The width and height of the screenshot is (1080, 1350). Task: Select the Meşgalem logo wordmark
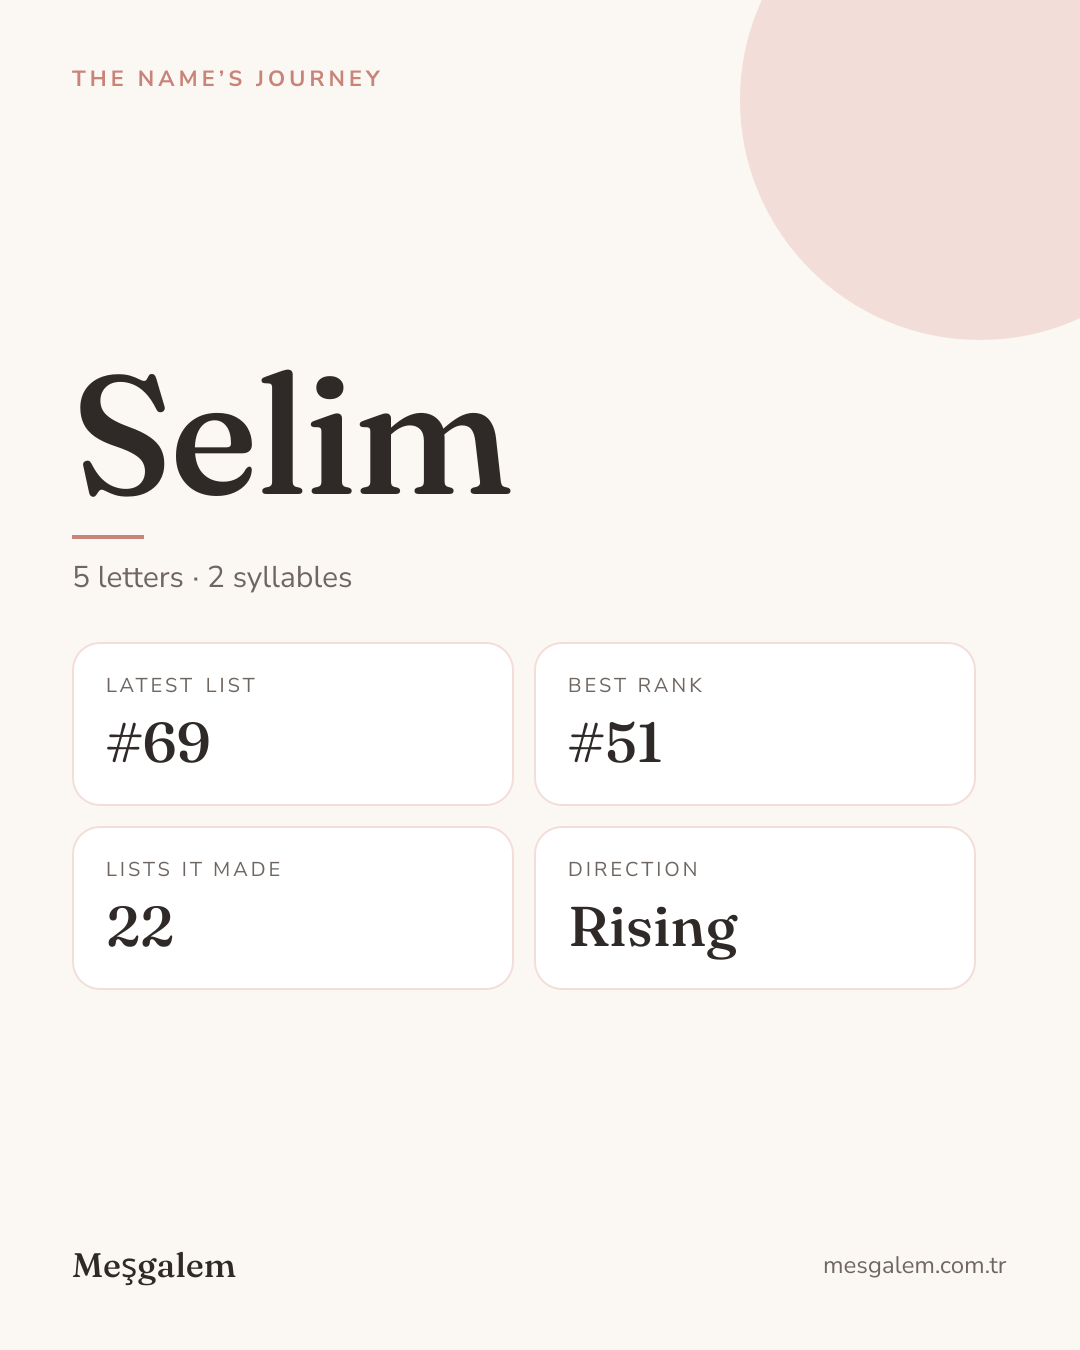(x=154, y=1266)
